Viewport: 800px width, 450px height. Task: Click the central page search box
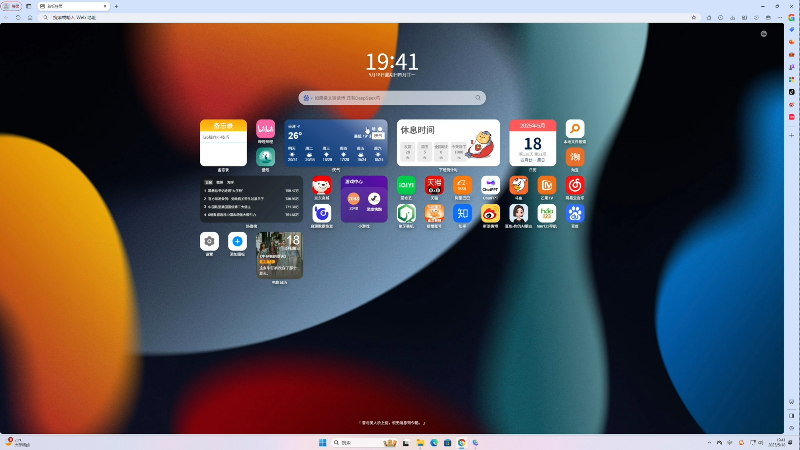pyautogui.click(x=392, y=97)
